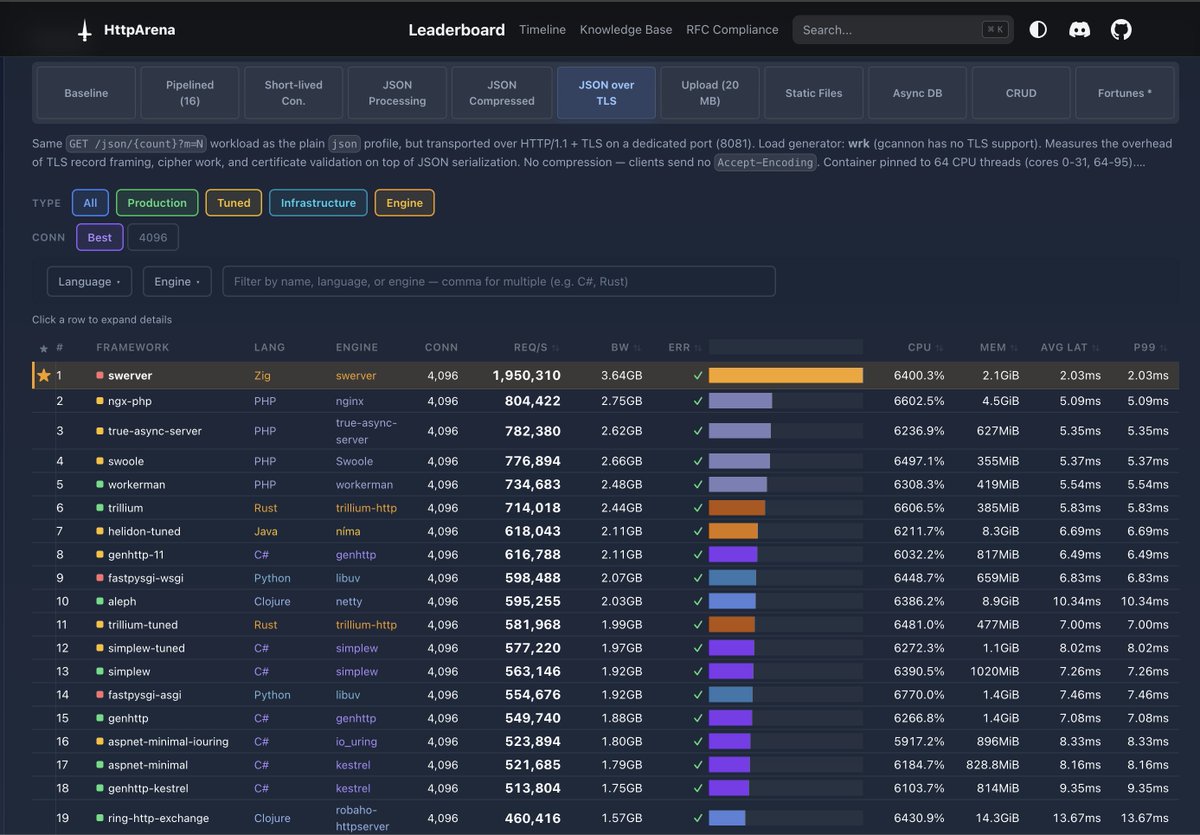Toggle the Engine type filter
Screen dimensions: 1200x835
pos(404,203)
